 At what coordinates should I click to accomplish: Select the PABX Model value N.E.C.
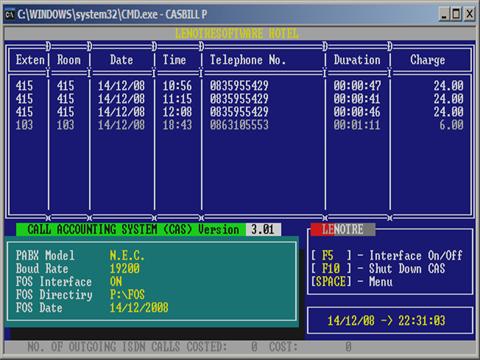click(127, 256)
